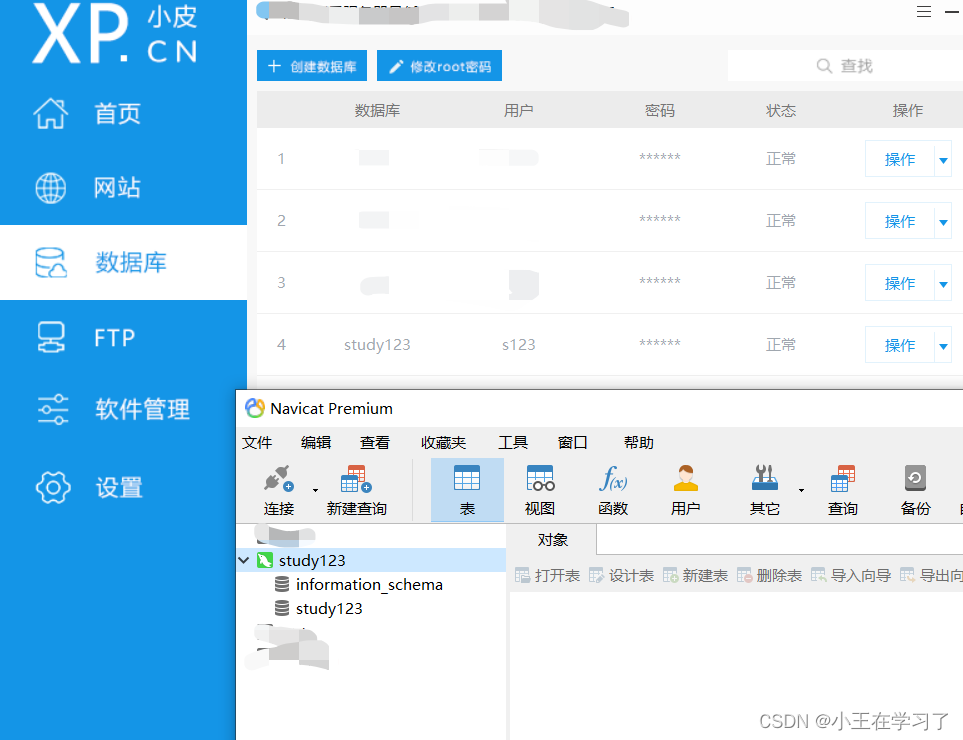963x740 pixels.
Task: Switch to 视图 (Views) icon
Action: tap(539, 489)
